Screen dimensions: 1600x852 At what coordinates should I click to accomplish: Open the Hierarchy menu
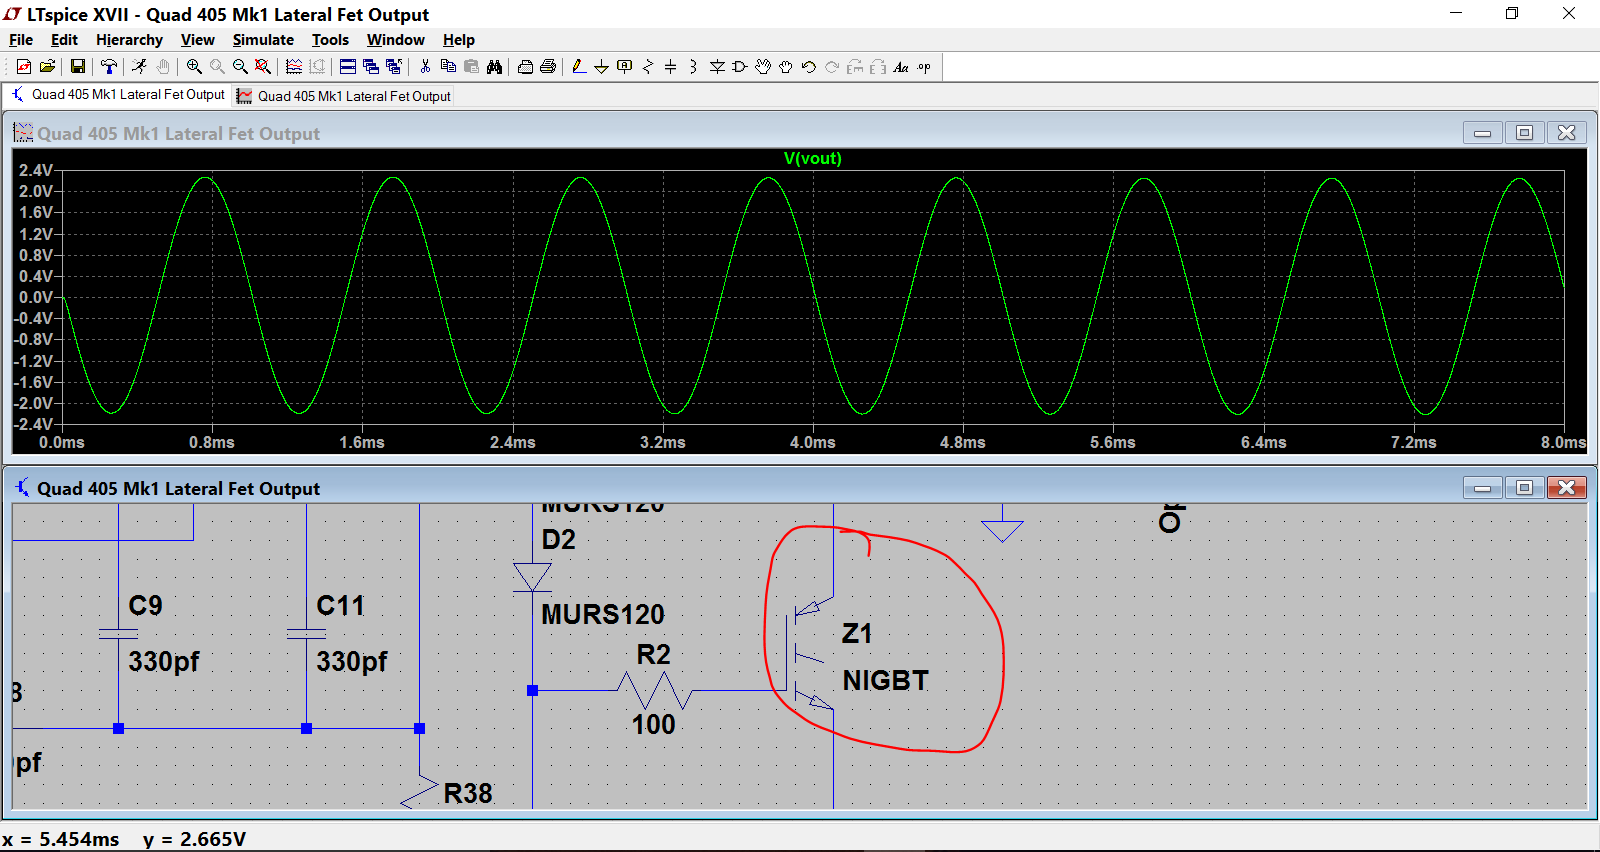tap(129, 40)
